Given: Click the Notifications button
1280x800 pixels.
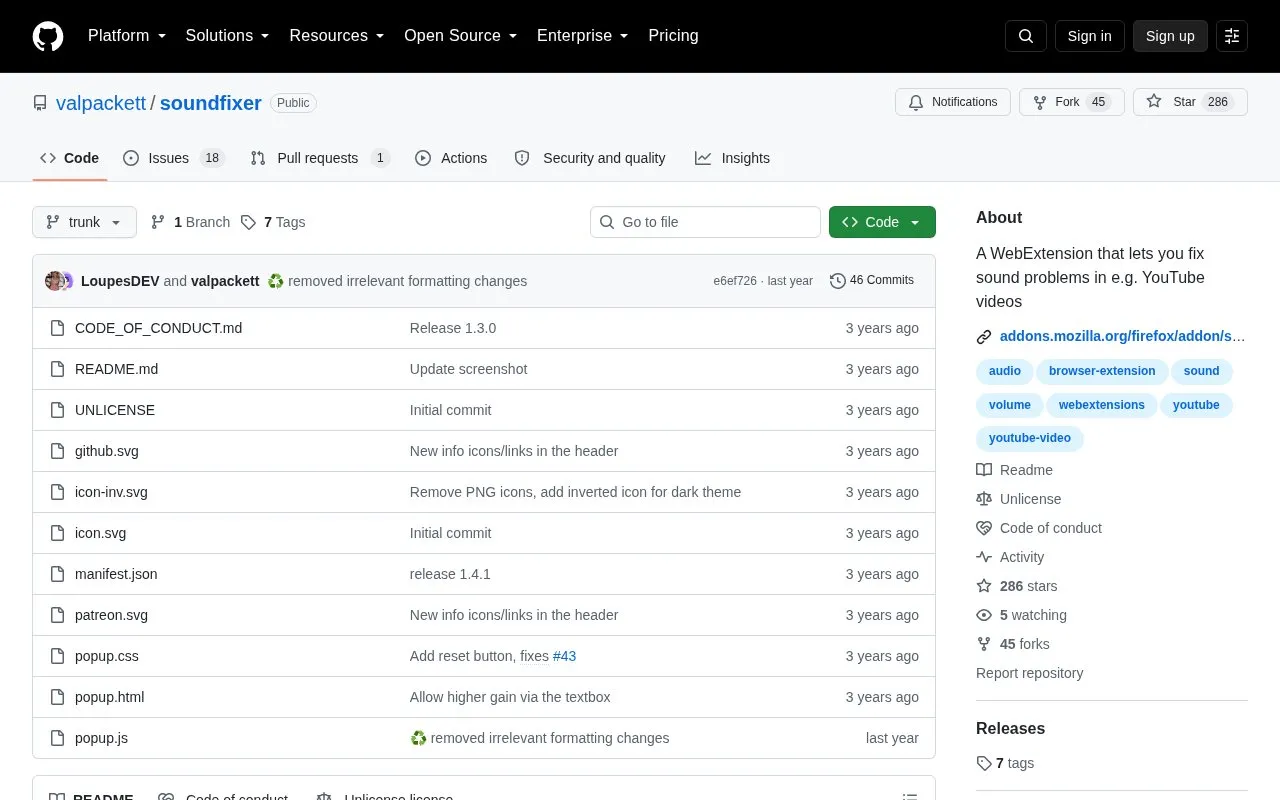Looking at the screenshot, I should [x=953, y=102].
